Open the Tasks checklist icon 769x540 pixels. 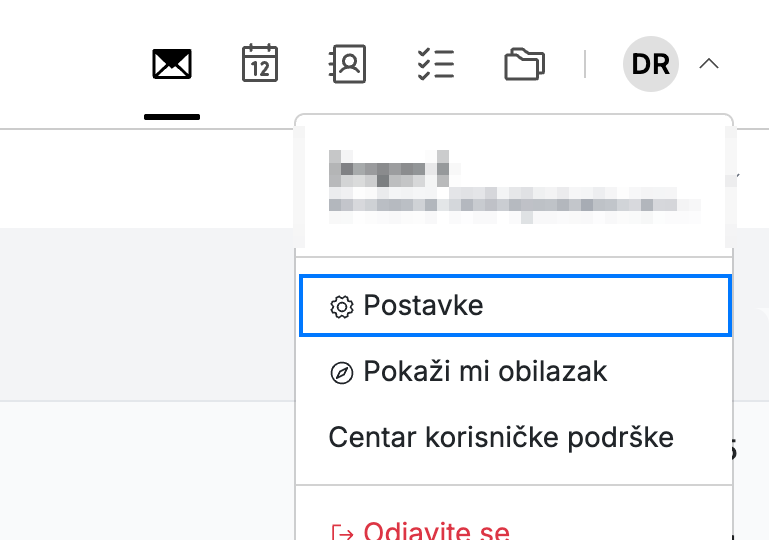tap(436, 64)
